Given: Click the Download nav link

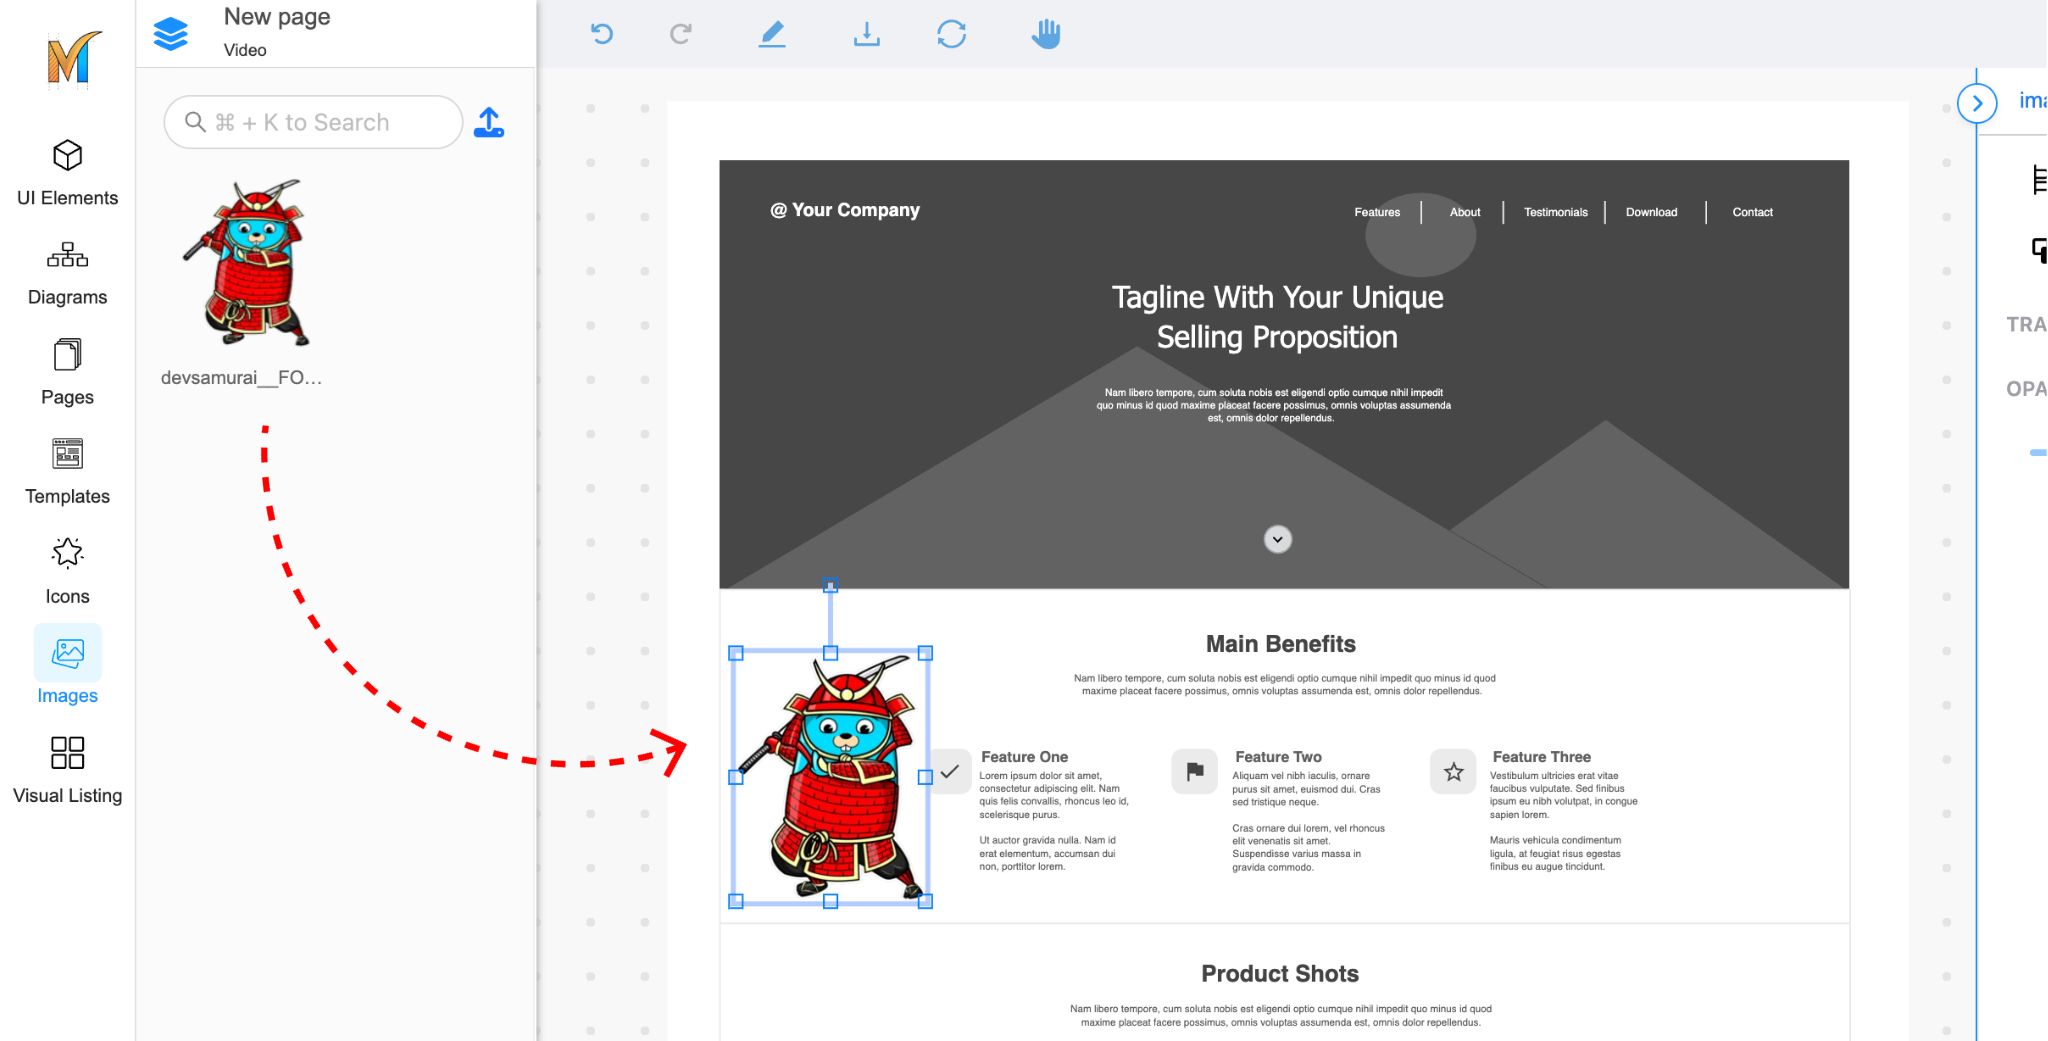Looking at the screenshot, I should [1651, 212].
